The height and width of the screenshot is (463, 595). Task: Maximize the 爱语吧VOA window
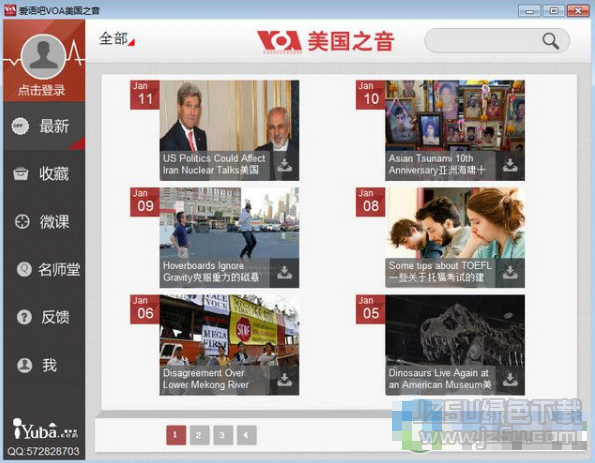tap(553, 11)
